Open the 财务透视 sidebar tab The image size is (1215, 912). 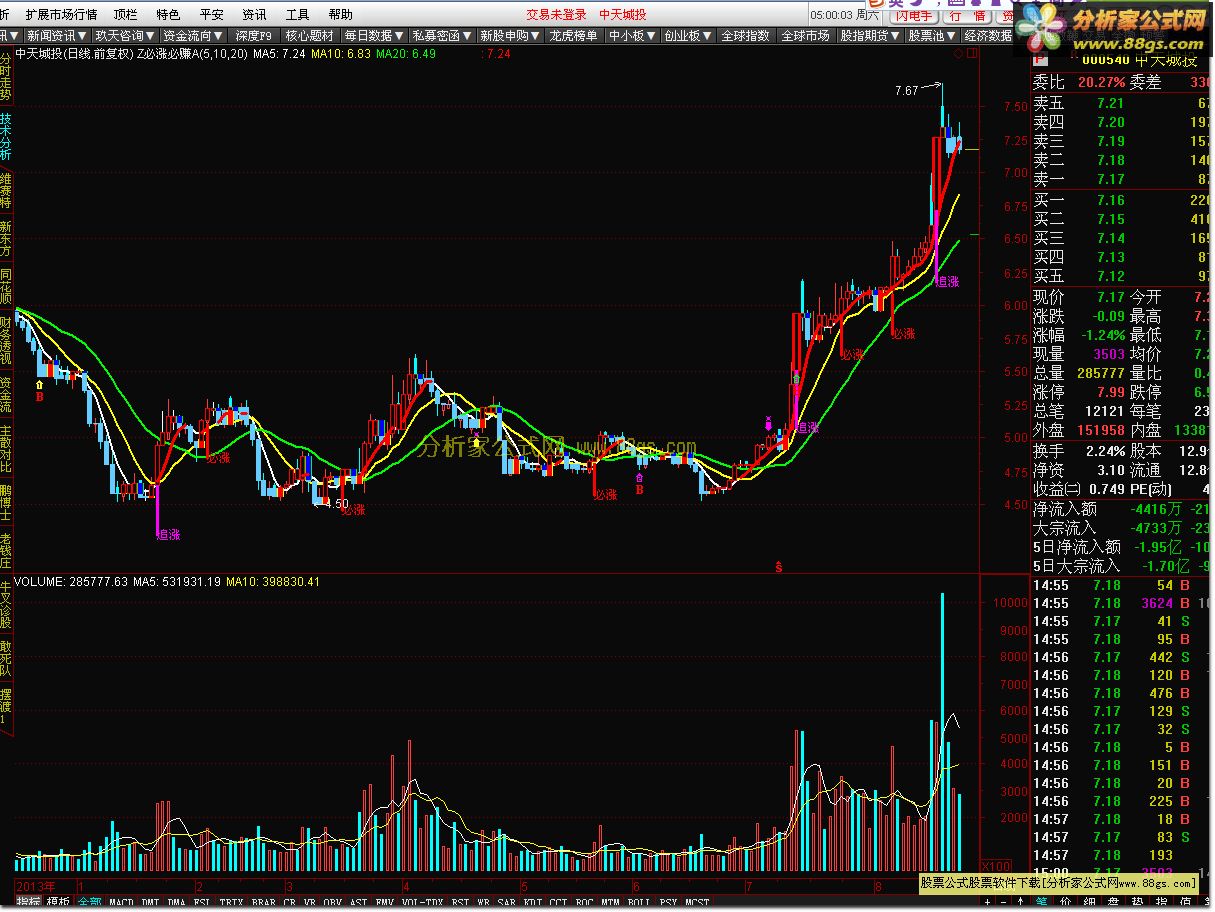6,341
